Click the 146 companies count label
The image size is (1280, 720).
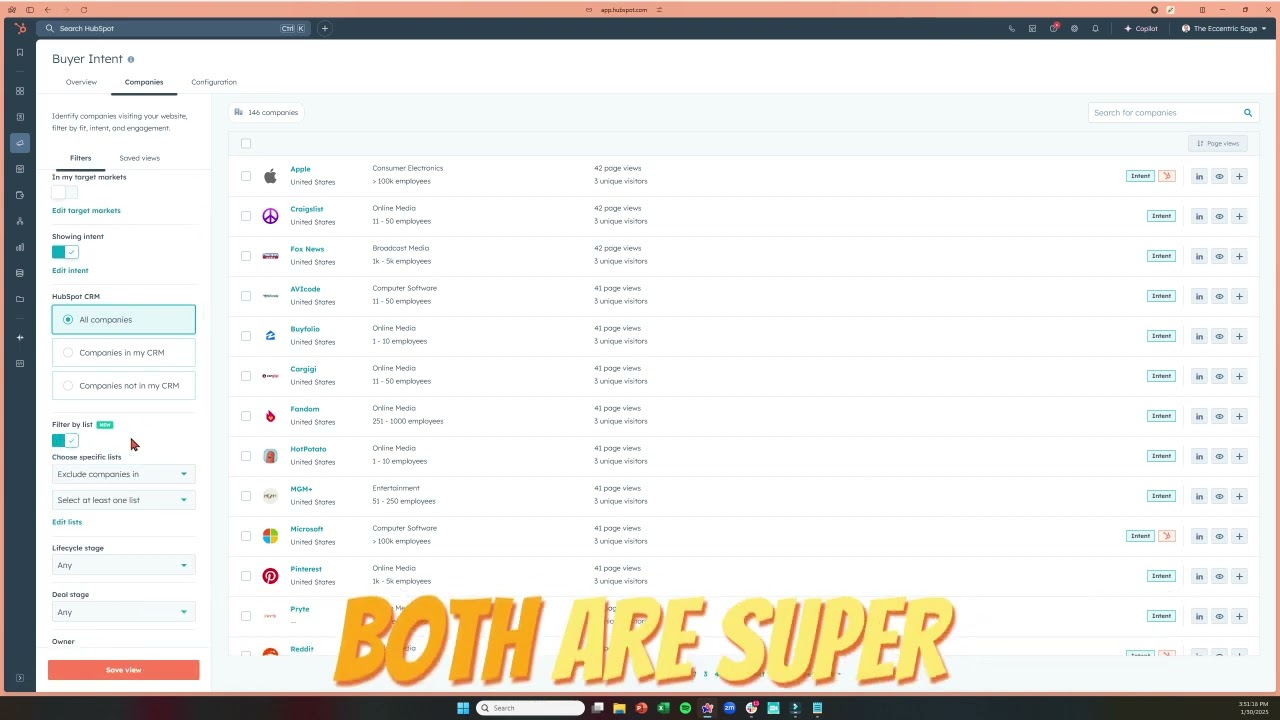266,113
